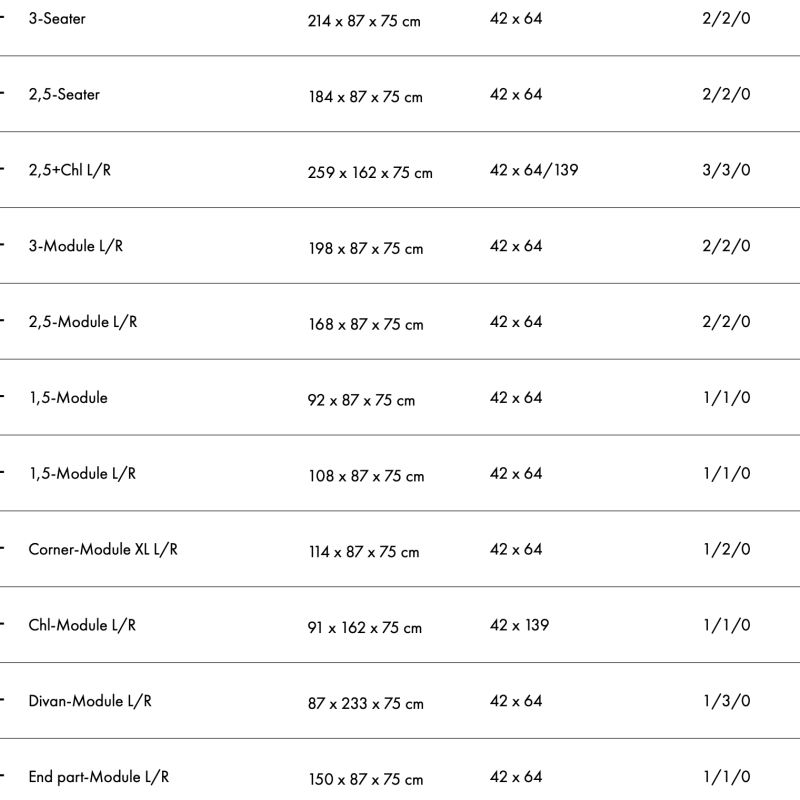
Task: Click the 3/3/0 cushion count
Action: pyautogui.click(x=726, y=170)
